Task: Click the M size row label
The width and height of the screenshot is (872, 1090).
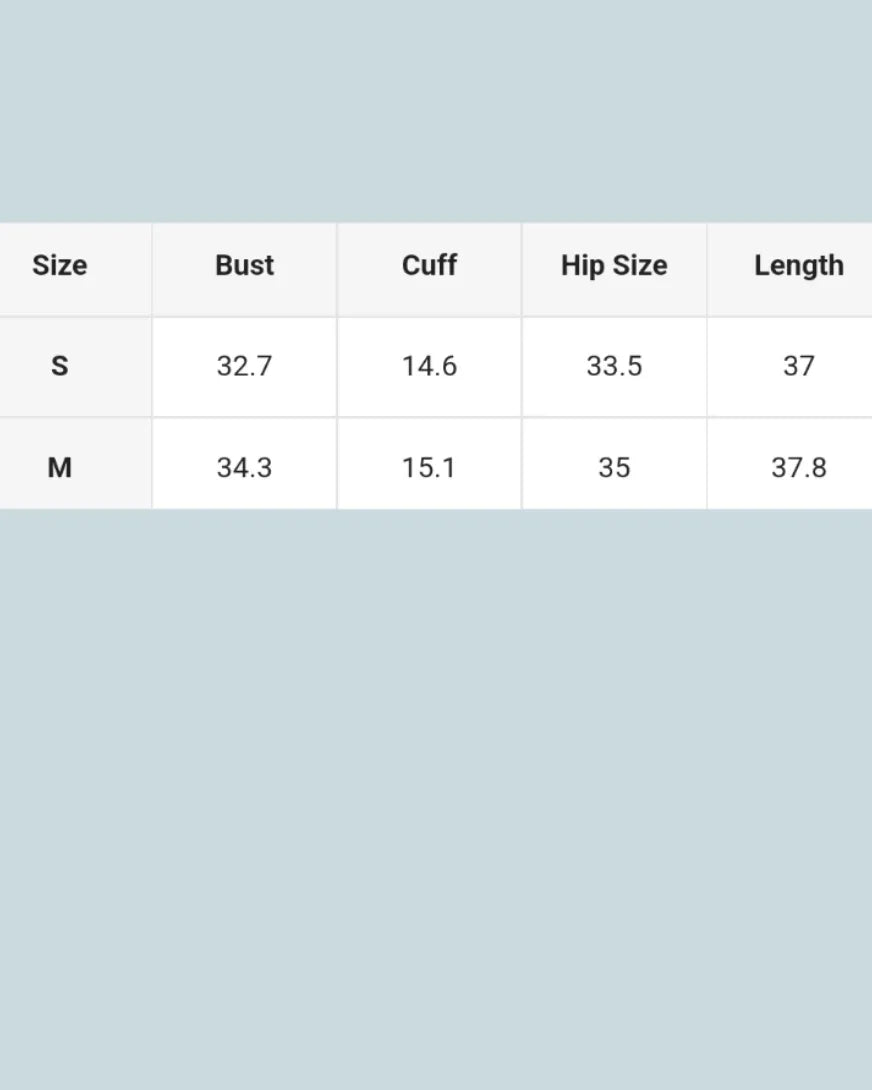Action: tap(60, 467)
